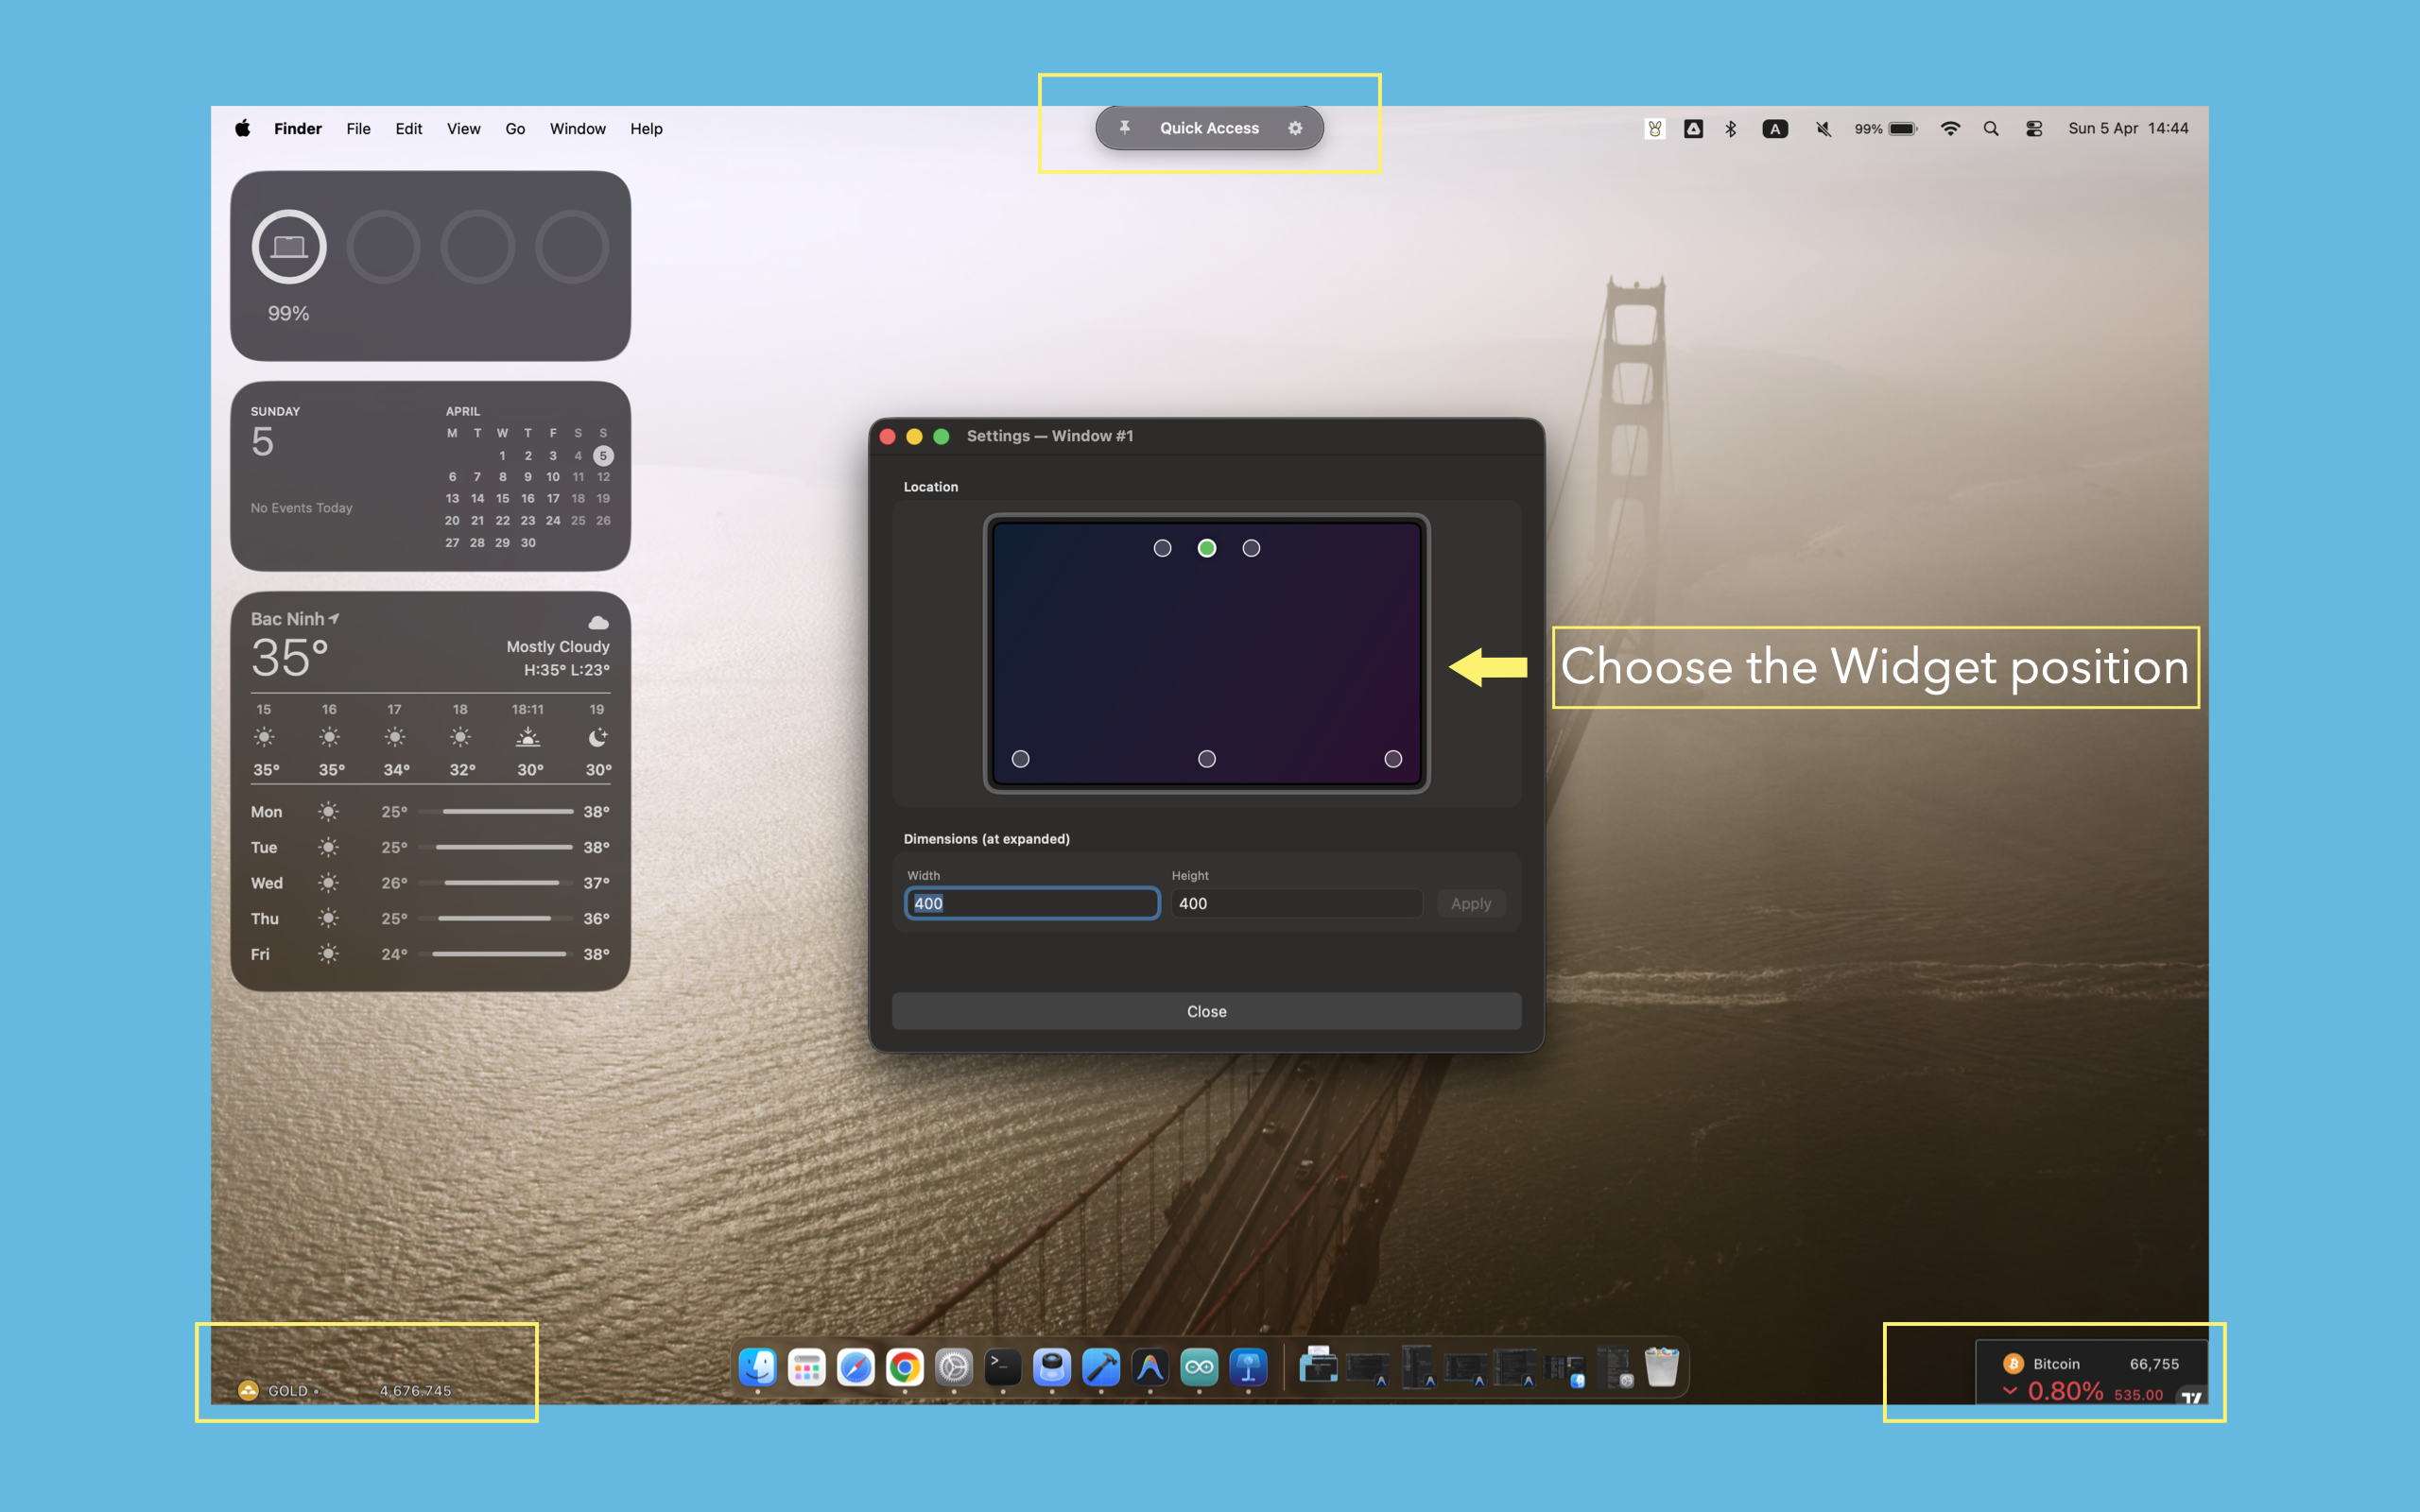
Task: Select the top-right widget position
Action: (x=1251, y=548)
